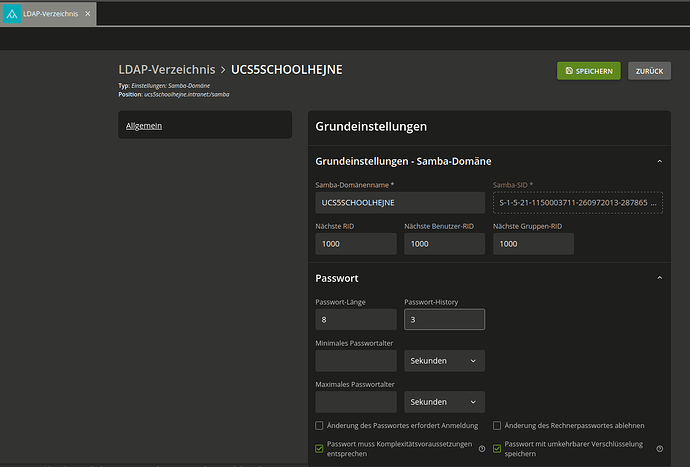The image size is (690, 467).
Task: Open Minimales Passwortalter unit dropdown
Action: (444, 361)
